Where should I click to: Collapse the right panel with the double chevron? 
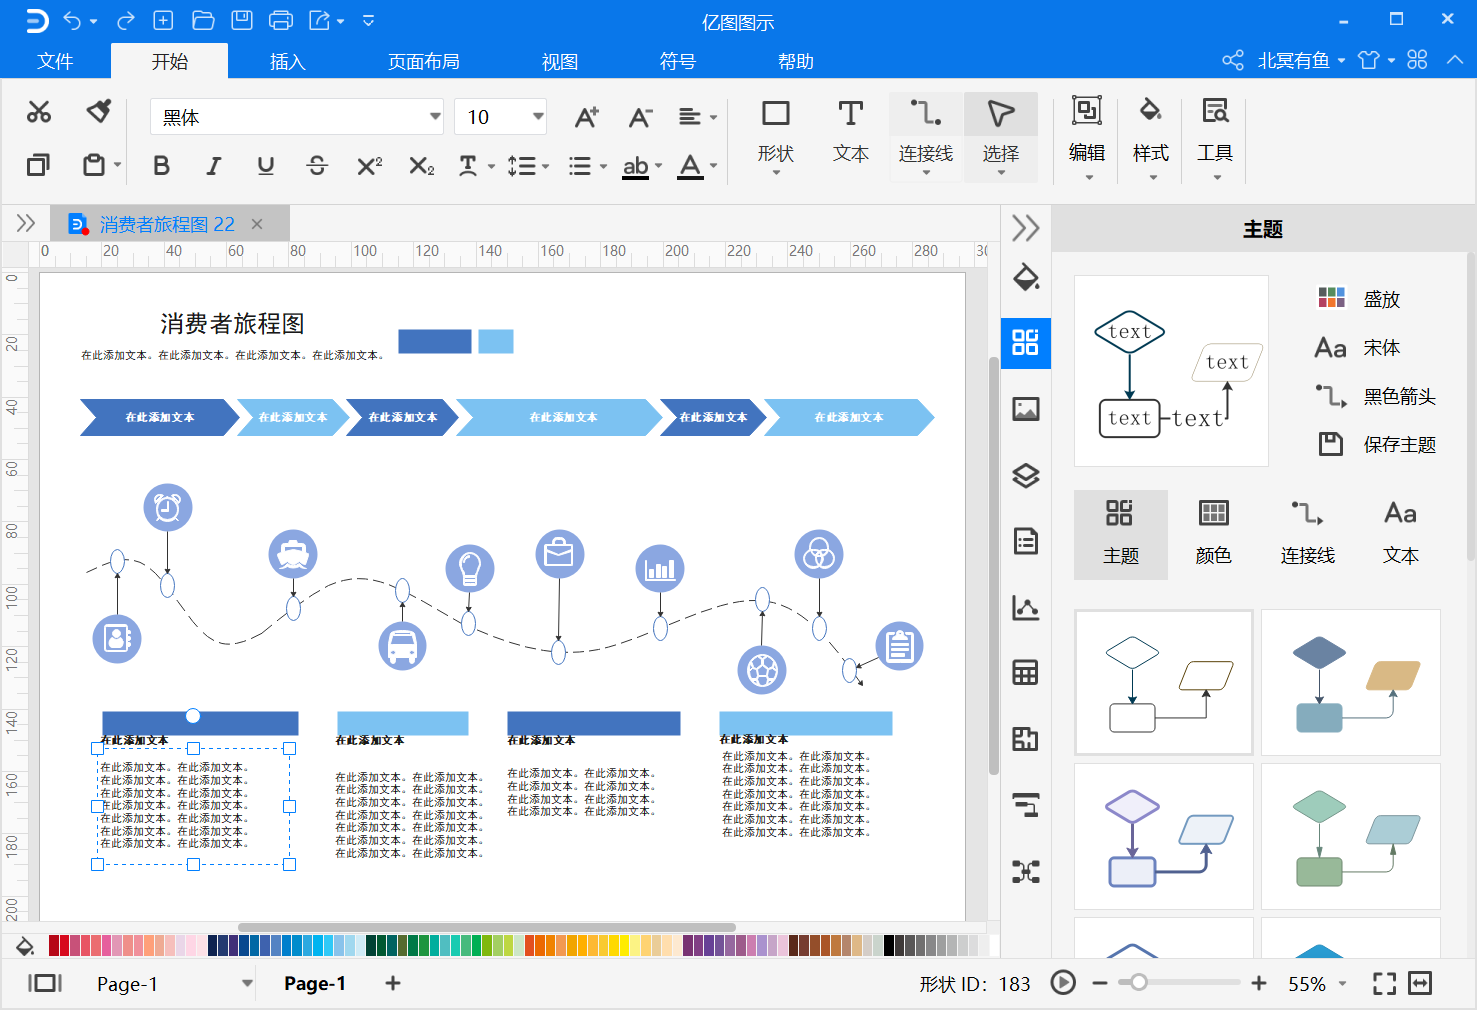click(x=1026, y=228)
